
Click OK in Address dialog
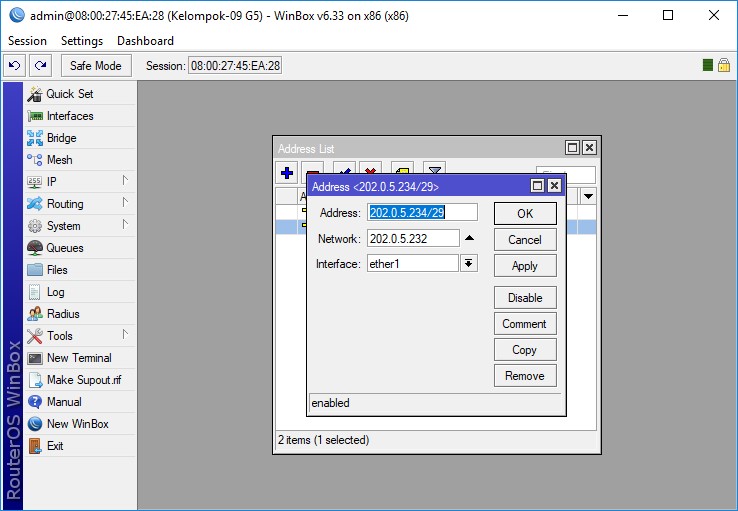[525, 214]
